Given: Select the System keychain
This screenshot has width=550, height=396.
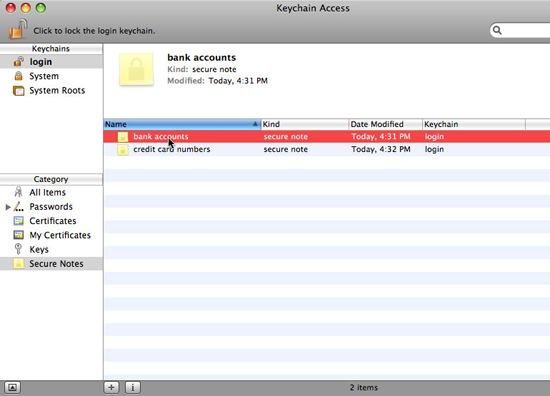Looking at the screenshot, I should [51, 76].
